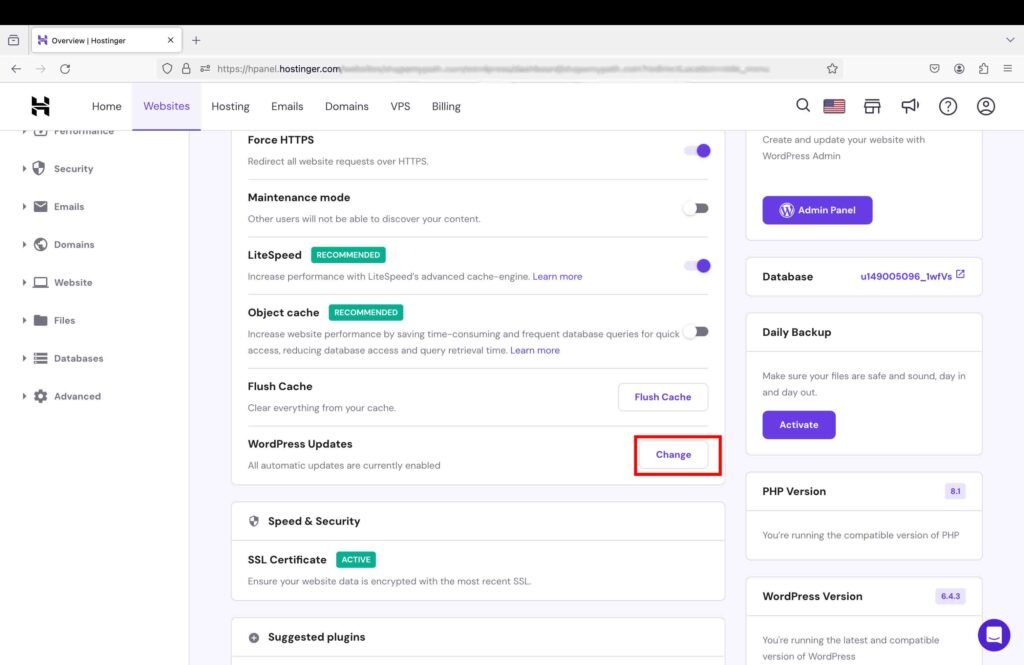Screen dimensions: 1024x665
Task: Click the Databases list sidebar icon
Action: 40,358
